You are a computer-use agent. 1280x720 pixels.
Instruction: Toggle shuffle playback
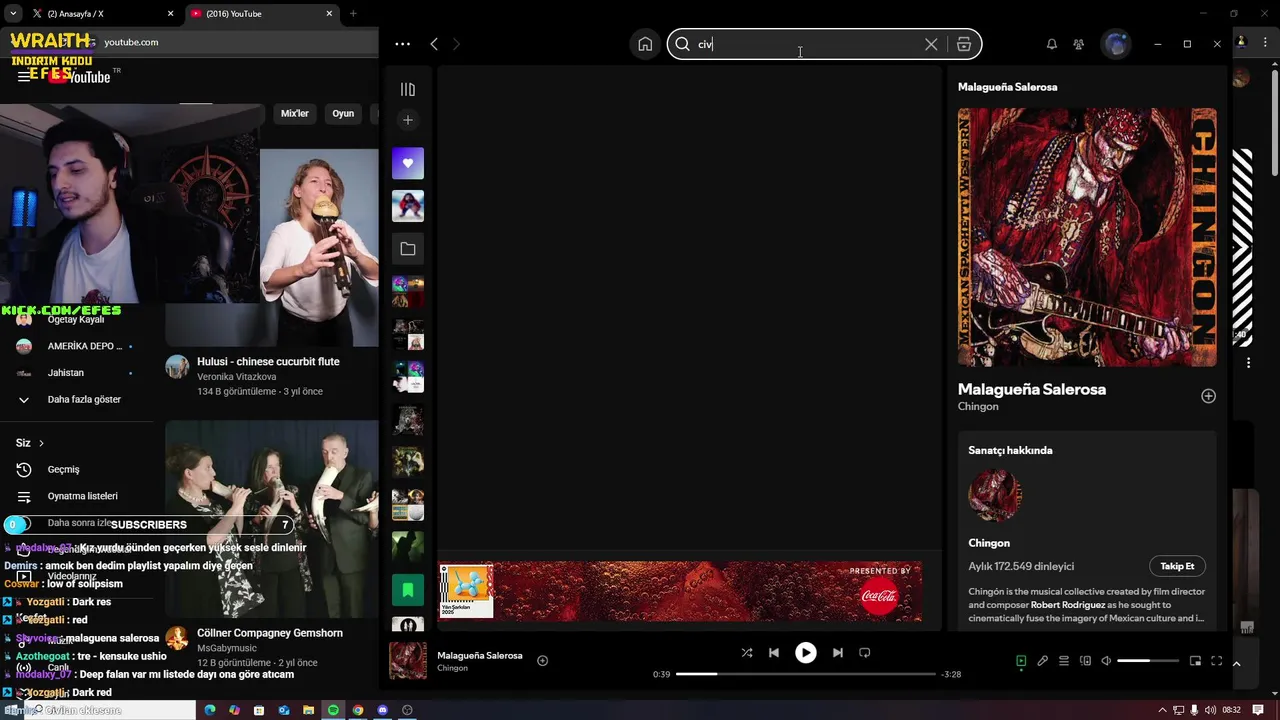(x=746, y=653)
